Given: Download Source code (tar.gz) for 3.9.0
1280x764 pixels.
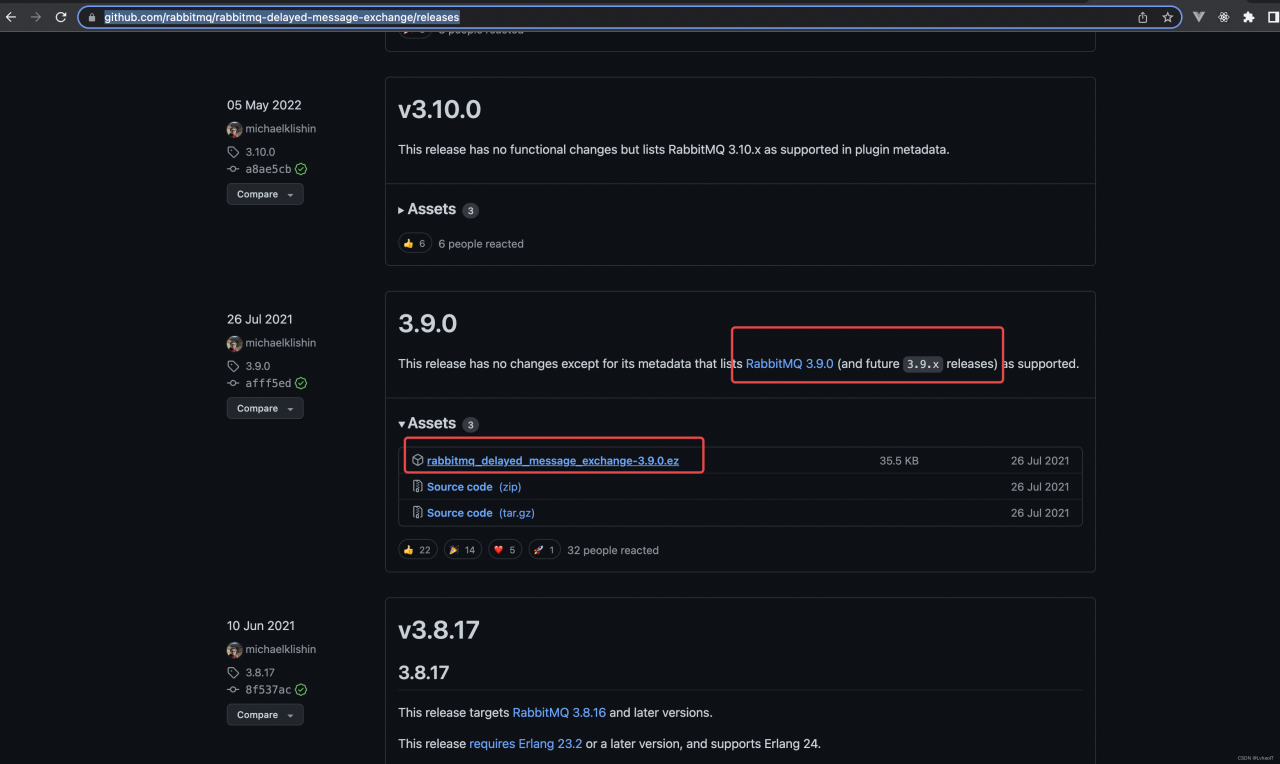Looking at the screenshot, I should pos(481,513).
